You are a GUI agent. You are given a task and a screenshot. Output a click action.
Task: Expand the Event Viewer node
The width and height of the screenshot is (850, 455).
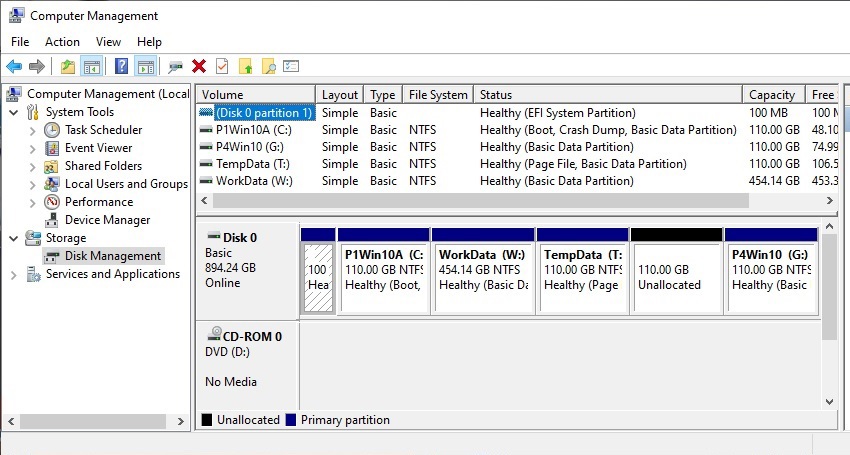click(33, 149)
